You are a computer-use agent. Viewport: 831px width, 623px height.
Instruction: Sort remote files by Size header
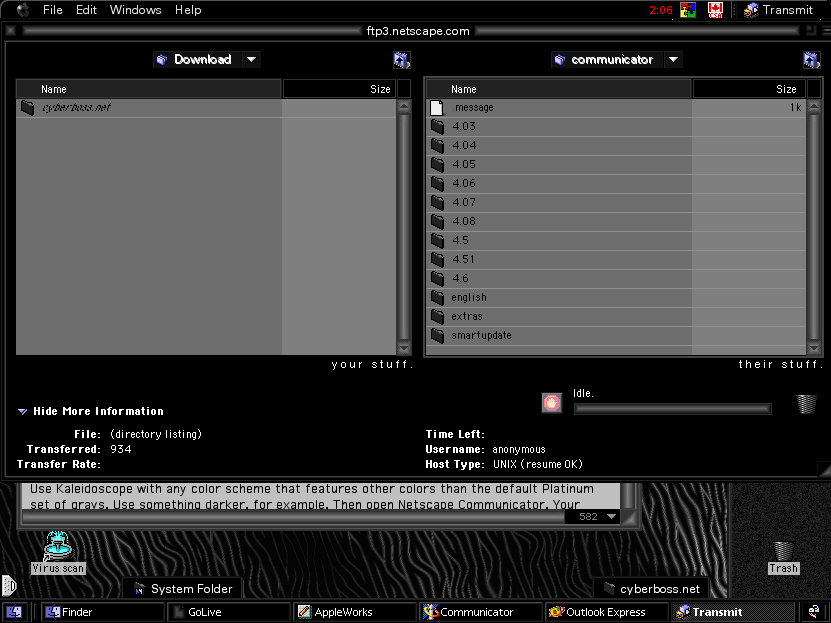[749, 89]
